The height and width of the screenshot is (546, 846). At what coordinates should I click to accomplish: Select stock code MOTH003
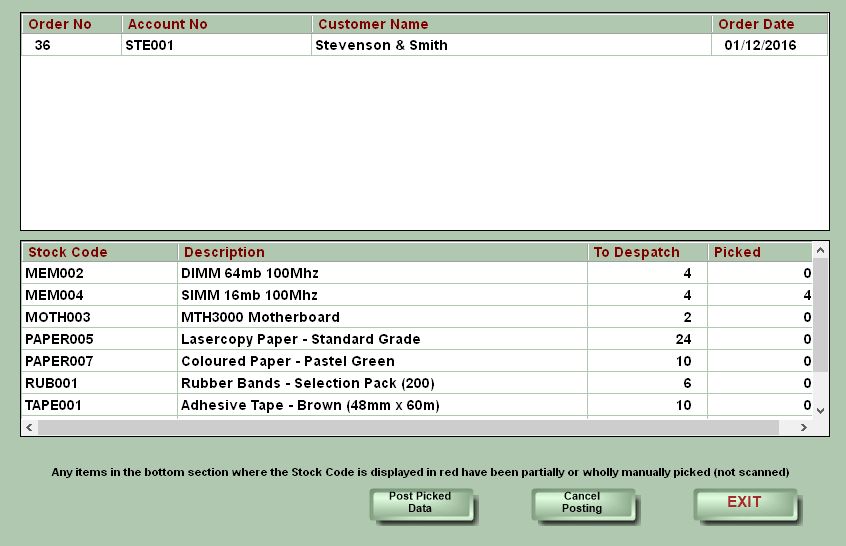click(x=100, y=317)
